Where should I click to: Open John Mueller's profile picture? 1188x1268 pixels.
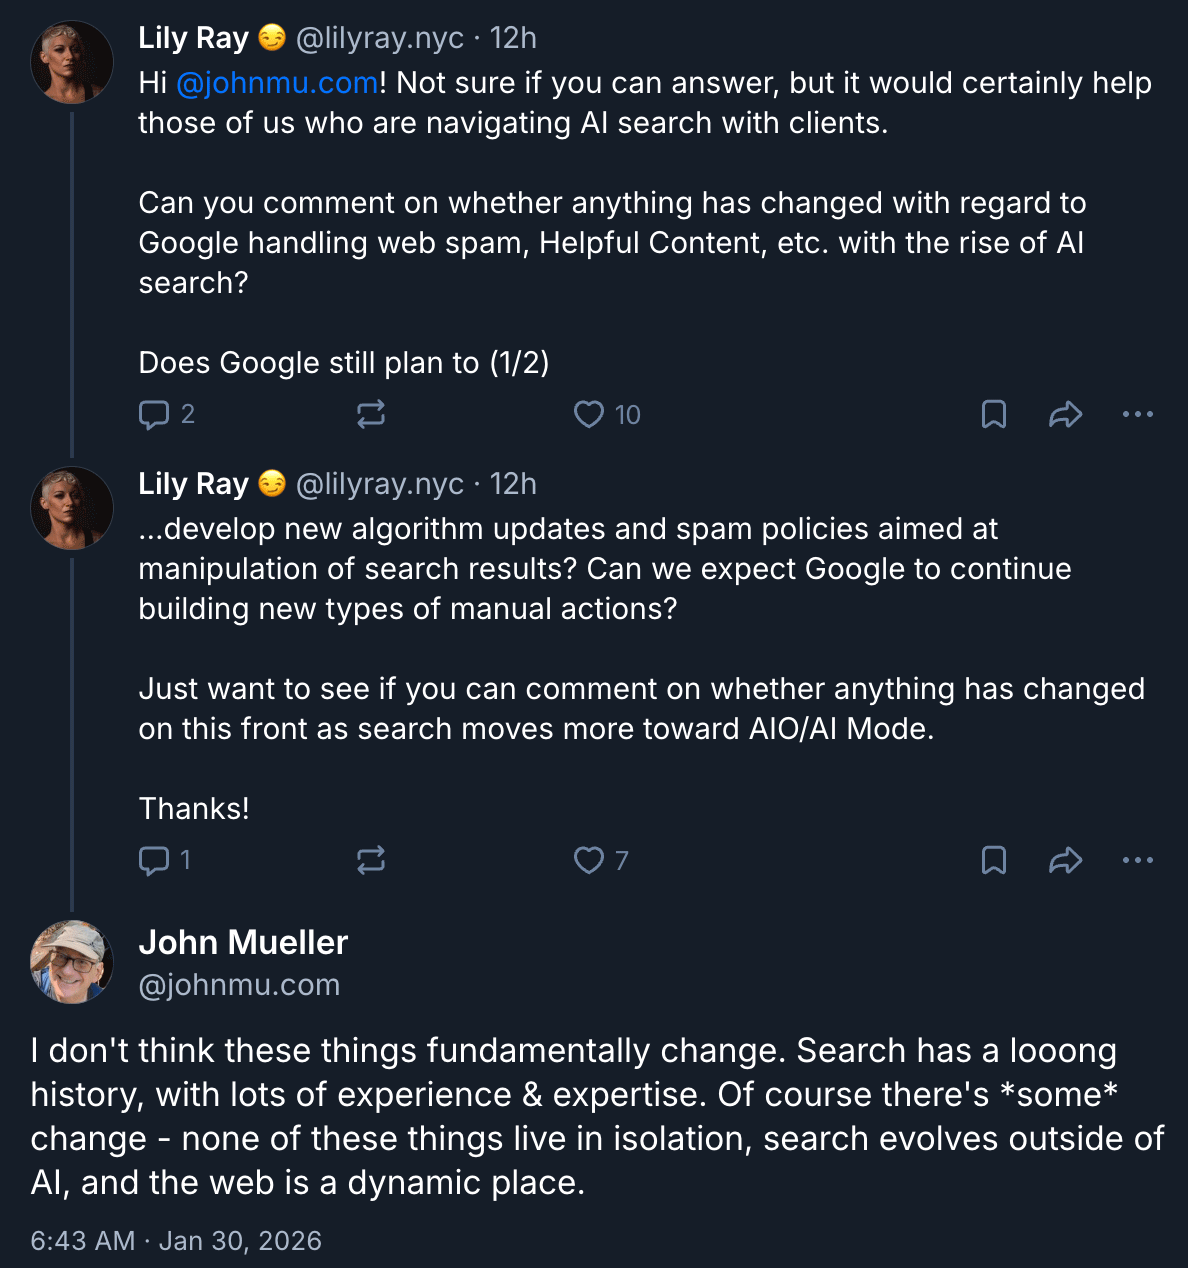pos(72,962)
